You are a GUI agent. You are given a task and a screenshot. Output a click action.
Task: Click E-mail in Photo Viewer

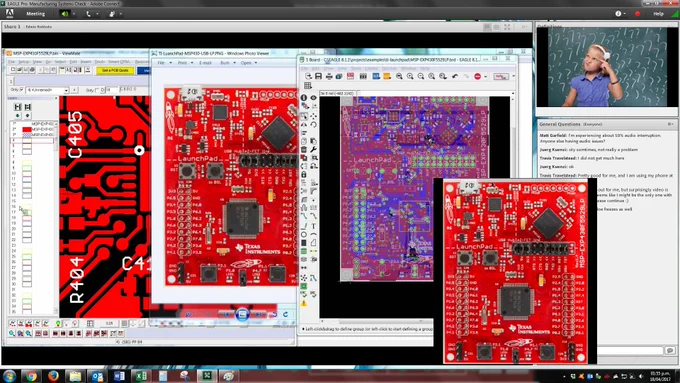[205, 63]
